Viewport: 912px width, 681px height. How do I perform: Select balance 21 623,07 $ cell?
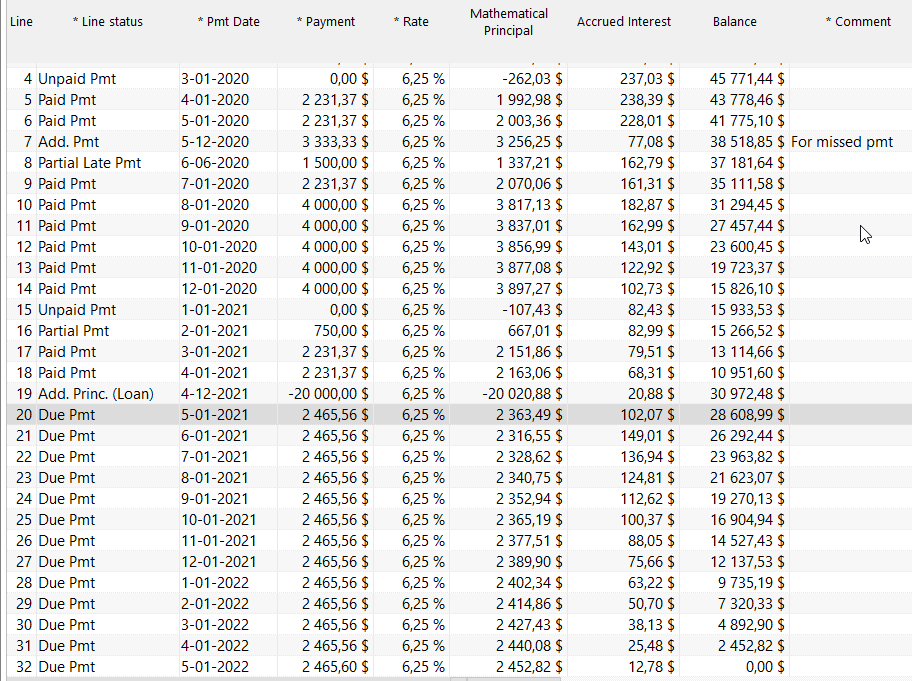click(x=735, y=477)
